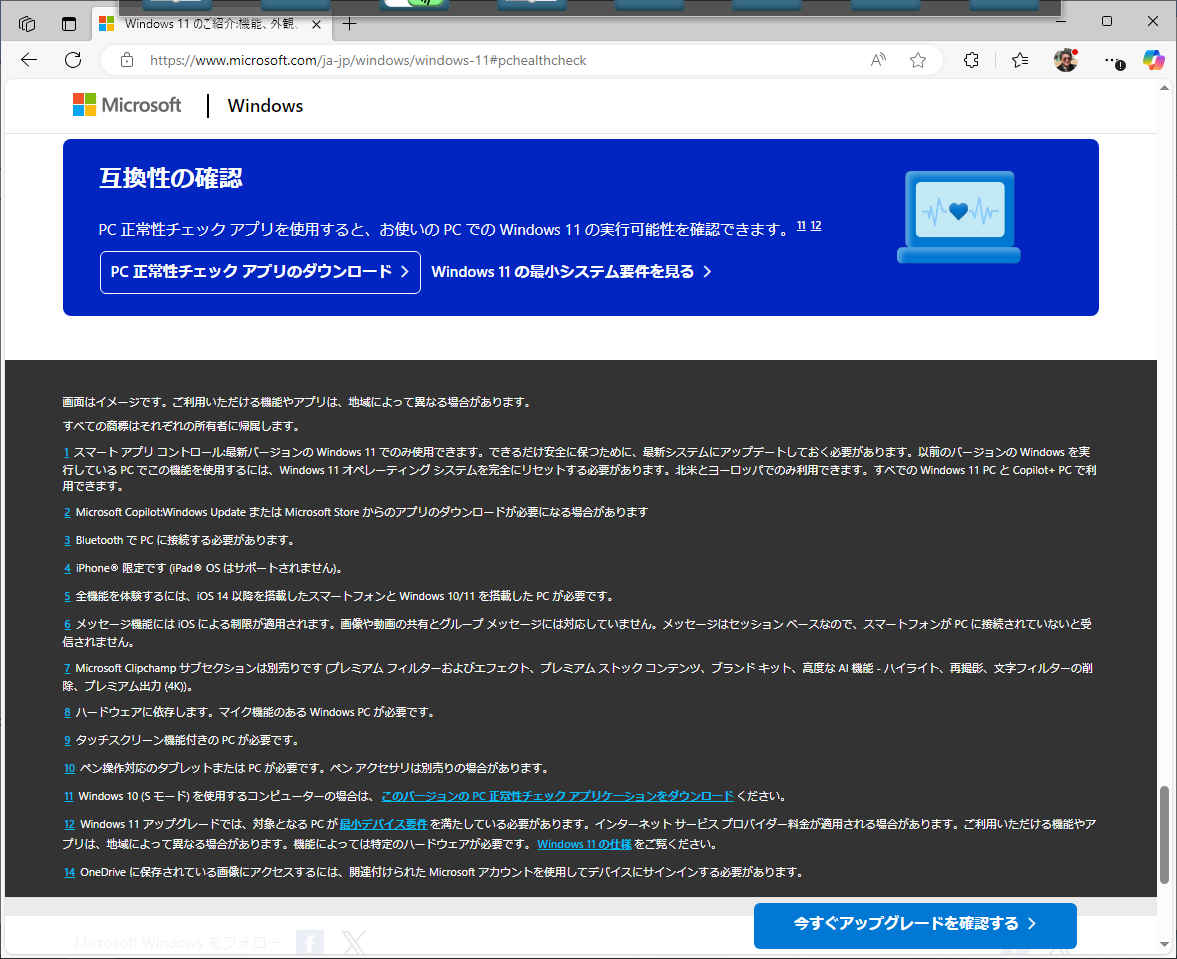Click the Microsoft logo in page header
This screenshot has width=1177, height=959.
tap(127, 105)
